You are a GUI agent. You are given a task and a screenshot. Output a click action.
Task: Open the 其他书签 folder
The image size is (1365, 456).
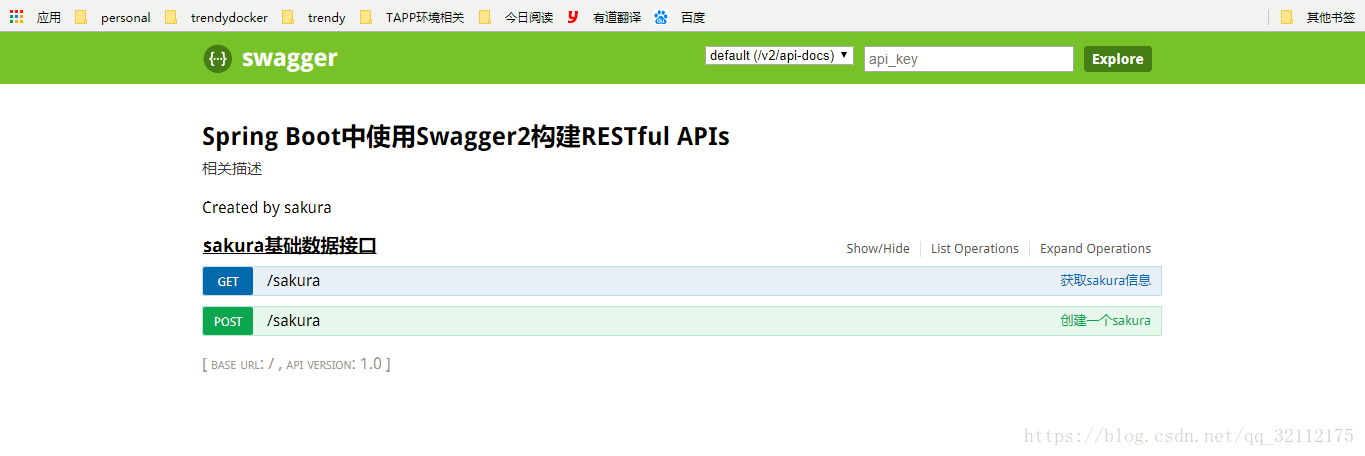1318,17
